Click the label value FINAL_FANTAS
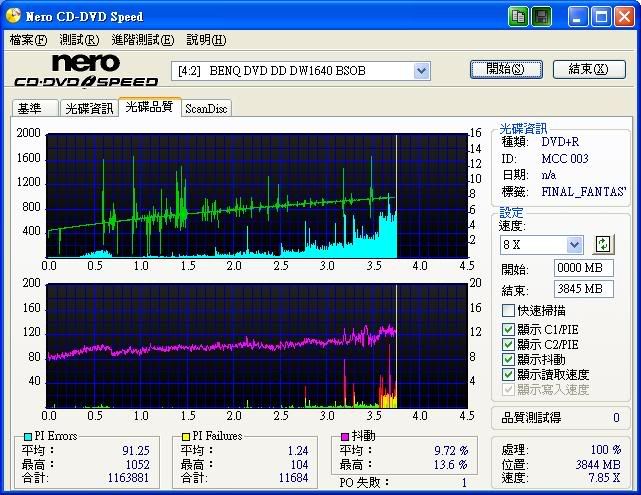The width and height of the screenshot is (641, 495). click(584, 192)
